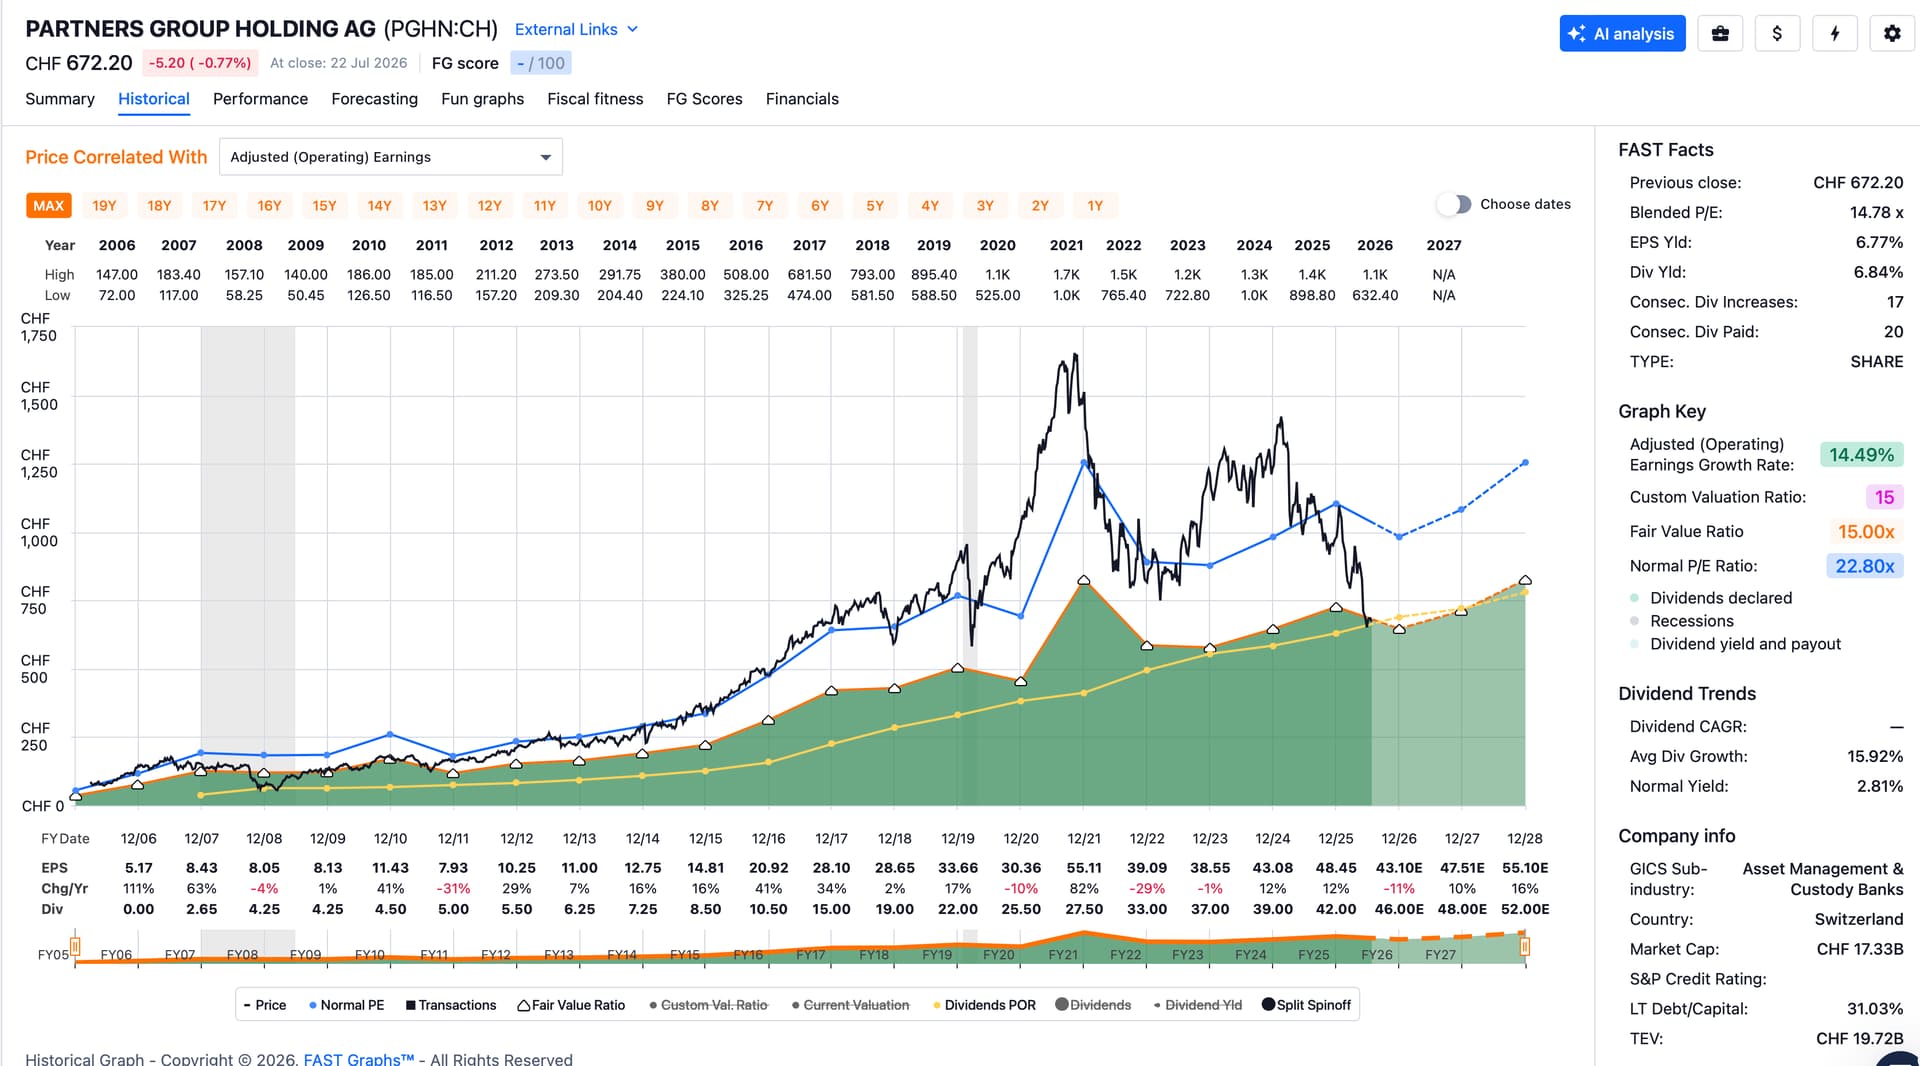The image size is (1920, 1066).
Task: Select the 17Y time range
Action: pos(214,206)
